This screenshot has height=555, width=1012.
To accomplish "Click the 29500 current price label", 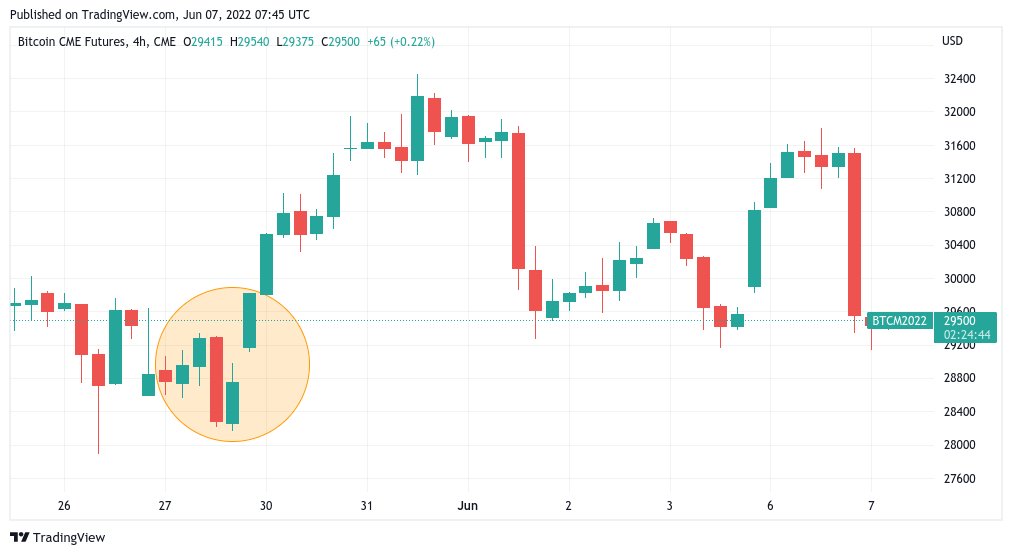I will [958, 321].
